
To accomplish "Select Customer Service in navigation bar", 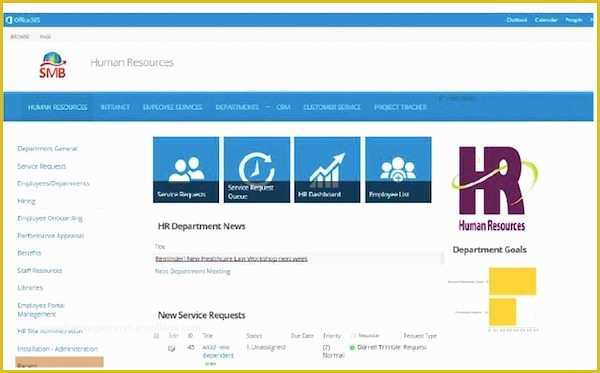I will tap(332, 107).
